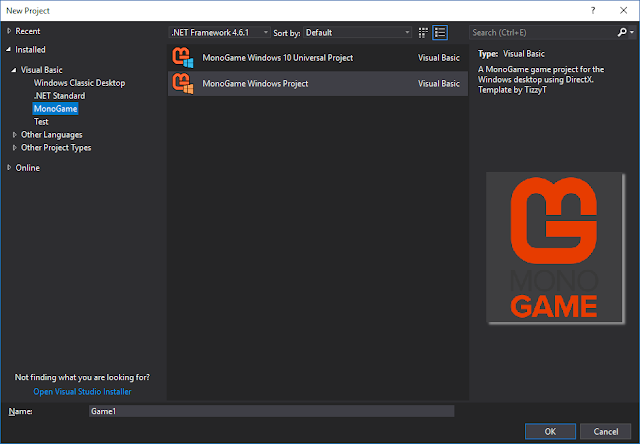Select Other Languages tree item
Screen dimensions: 640x444
(x=52, y=135)
